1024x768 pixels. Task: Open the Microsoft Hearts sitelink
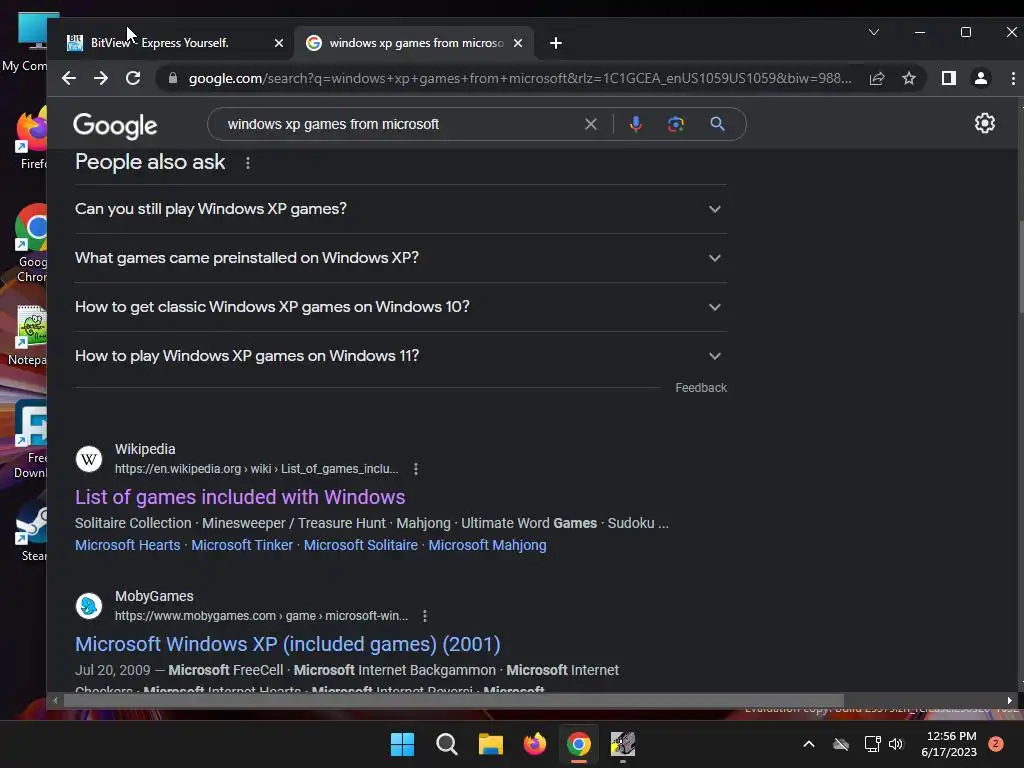(127, 545)
